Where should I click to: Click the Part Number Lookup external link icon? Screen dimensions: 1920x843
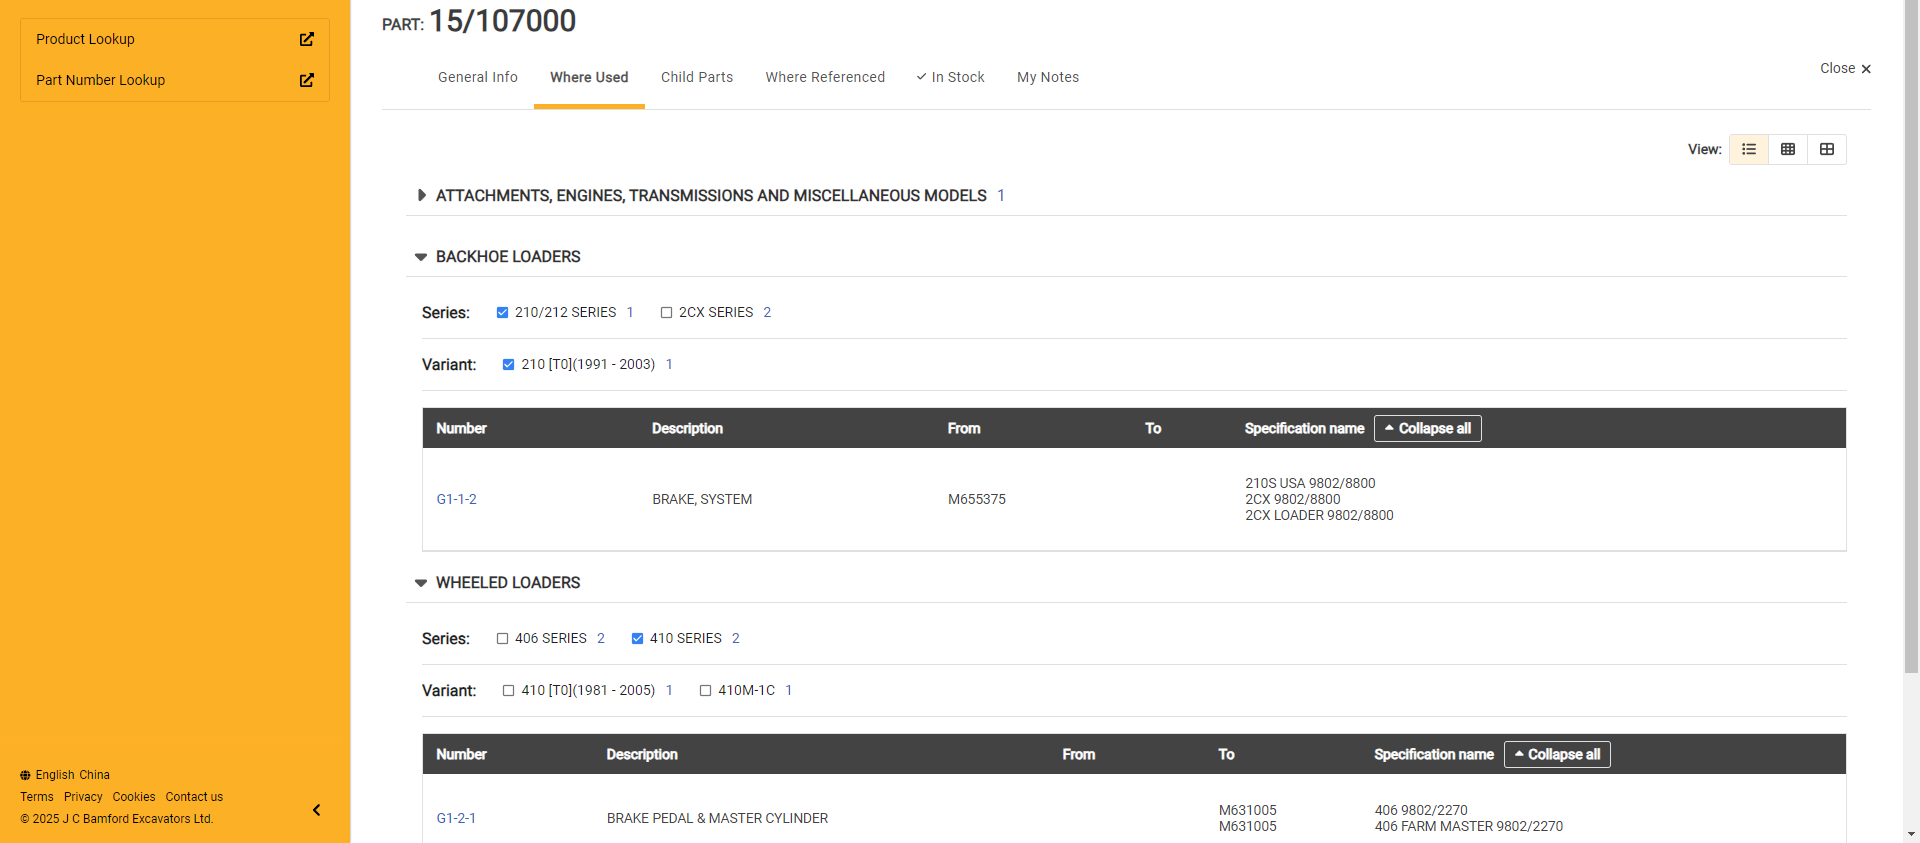click(x=307, y=80)
